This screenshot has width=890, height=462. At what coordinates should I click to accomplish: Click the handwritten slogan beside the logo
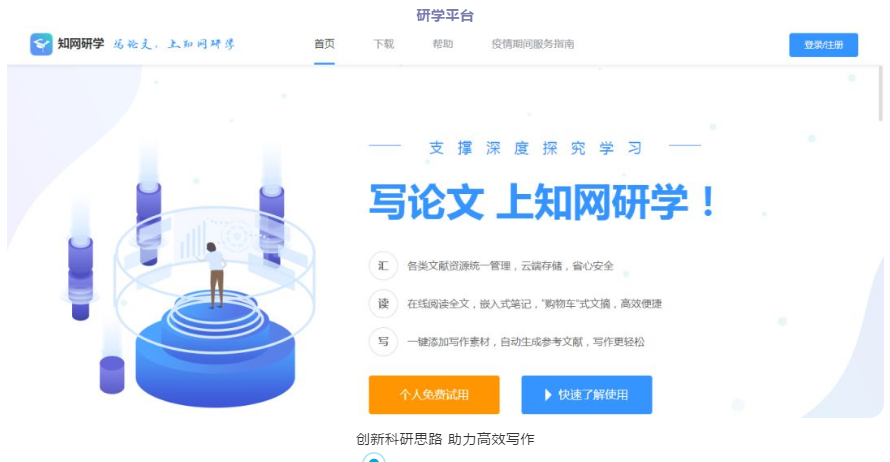click(x=174, y=44)
